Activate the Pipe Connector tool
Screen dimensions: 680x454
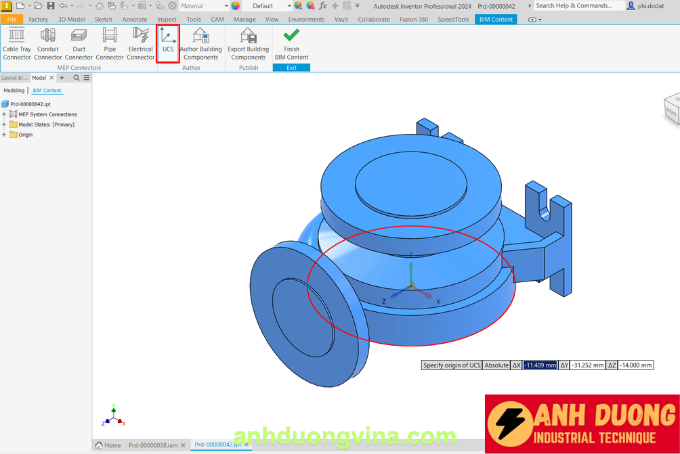[109, 44]
